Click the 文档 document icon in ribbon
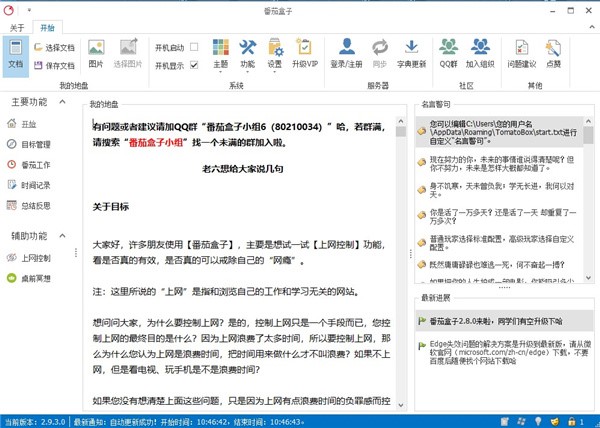The height and width of the screenshot is (428, 600). point(15,55)
